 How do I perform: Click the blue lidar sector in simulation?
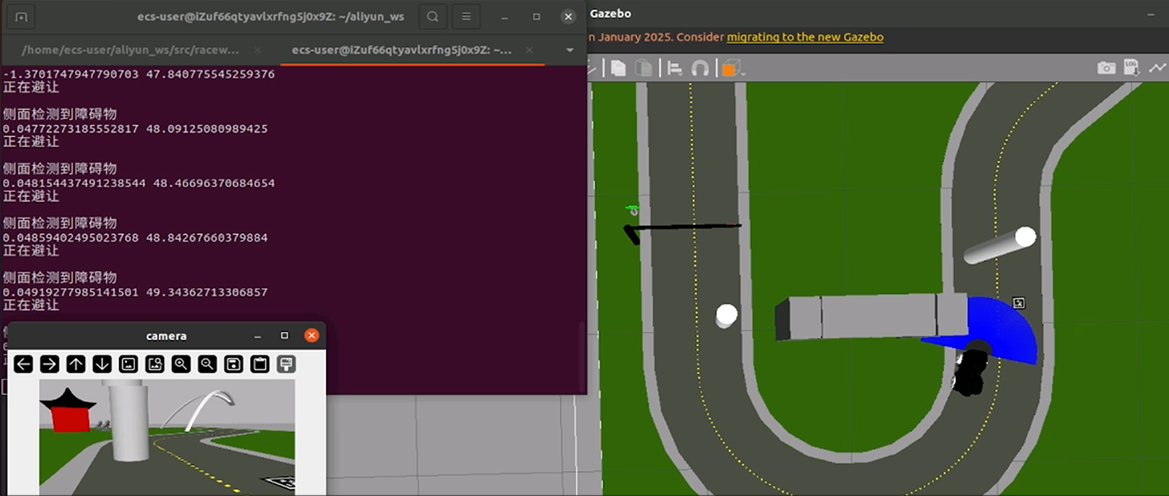1005,330
